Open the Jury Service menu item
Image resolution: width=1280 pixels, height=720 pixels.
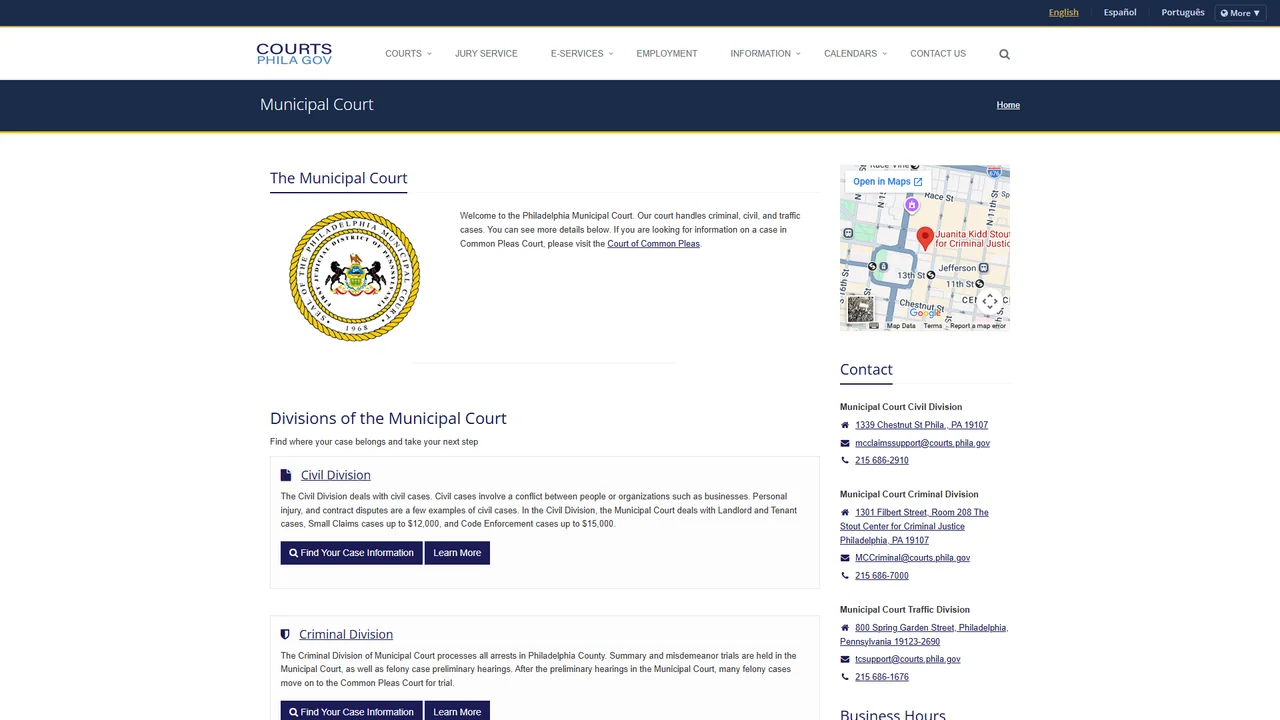point(486,54)
